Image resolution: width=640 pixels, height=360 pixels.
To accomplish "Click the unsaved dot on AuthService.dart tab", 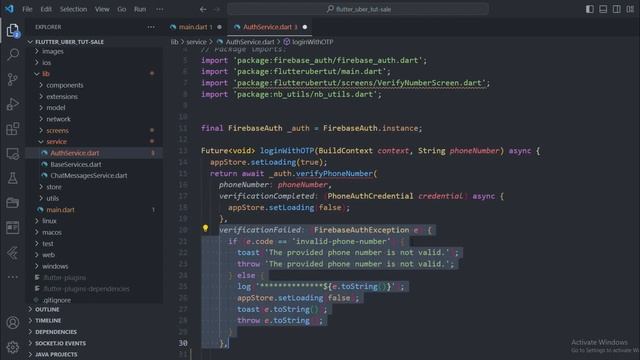I will 304,27.
